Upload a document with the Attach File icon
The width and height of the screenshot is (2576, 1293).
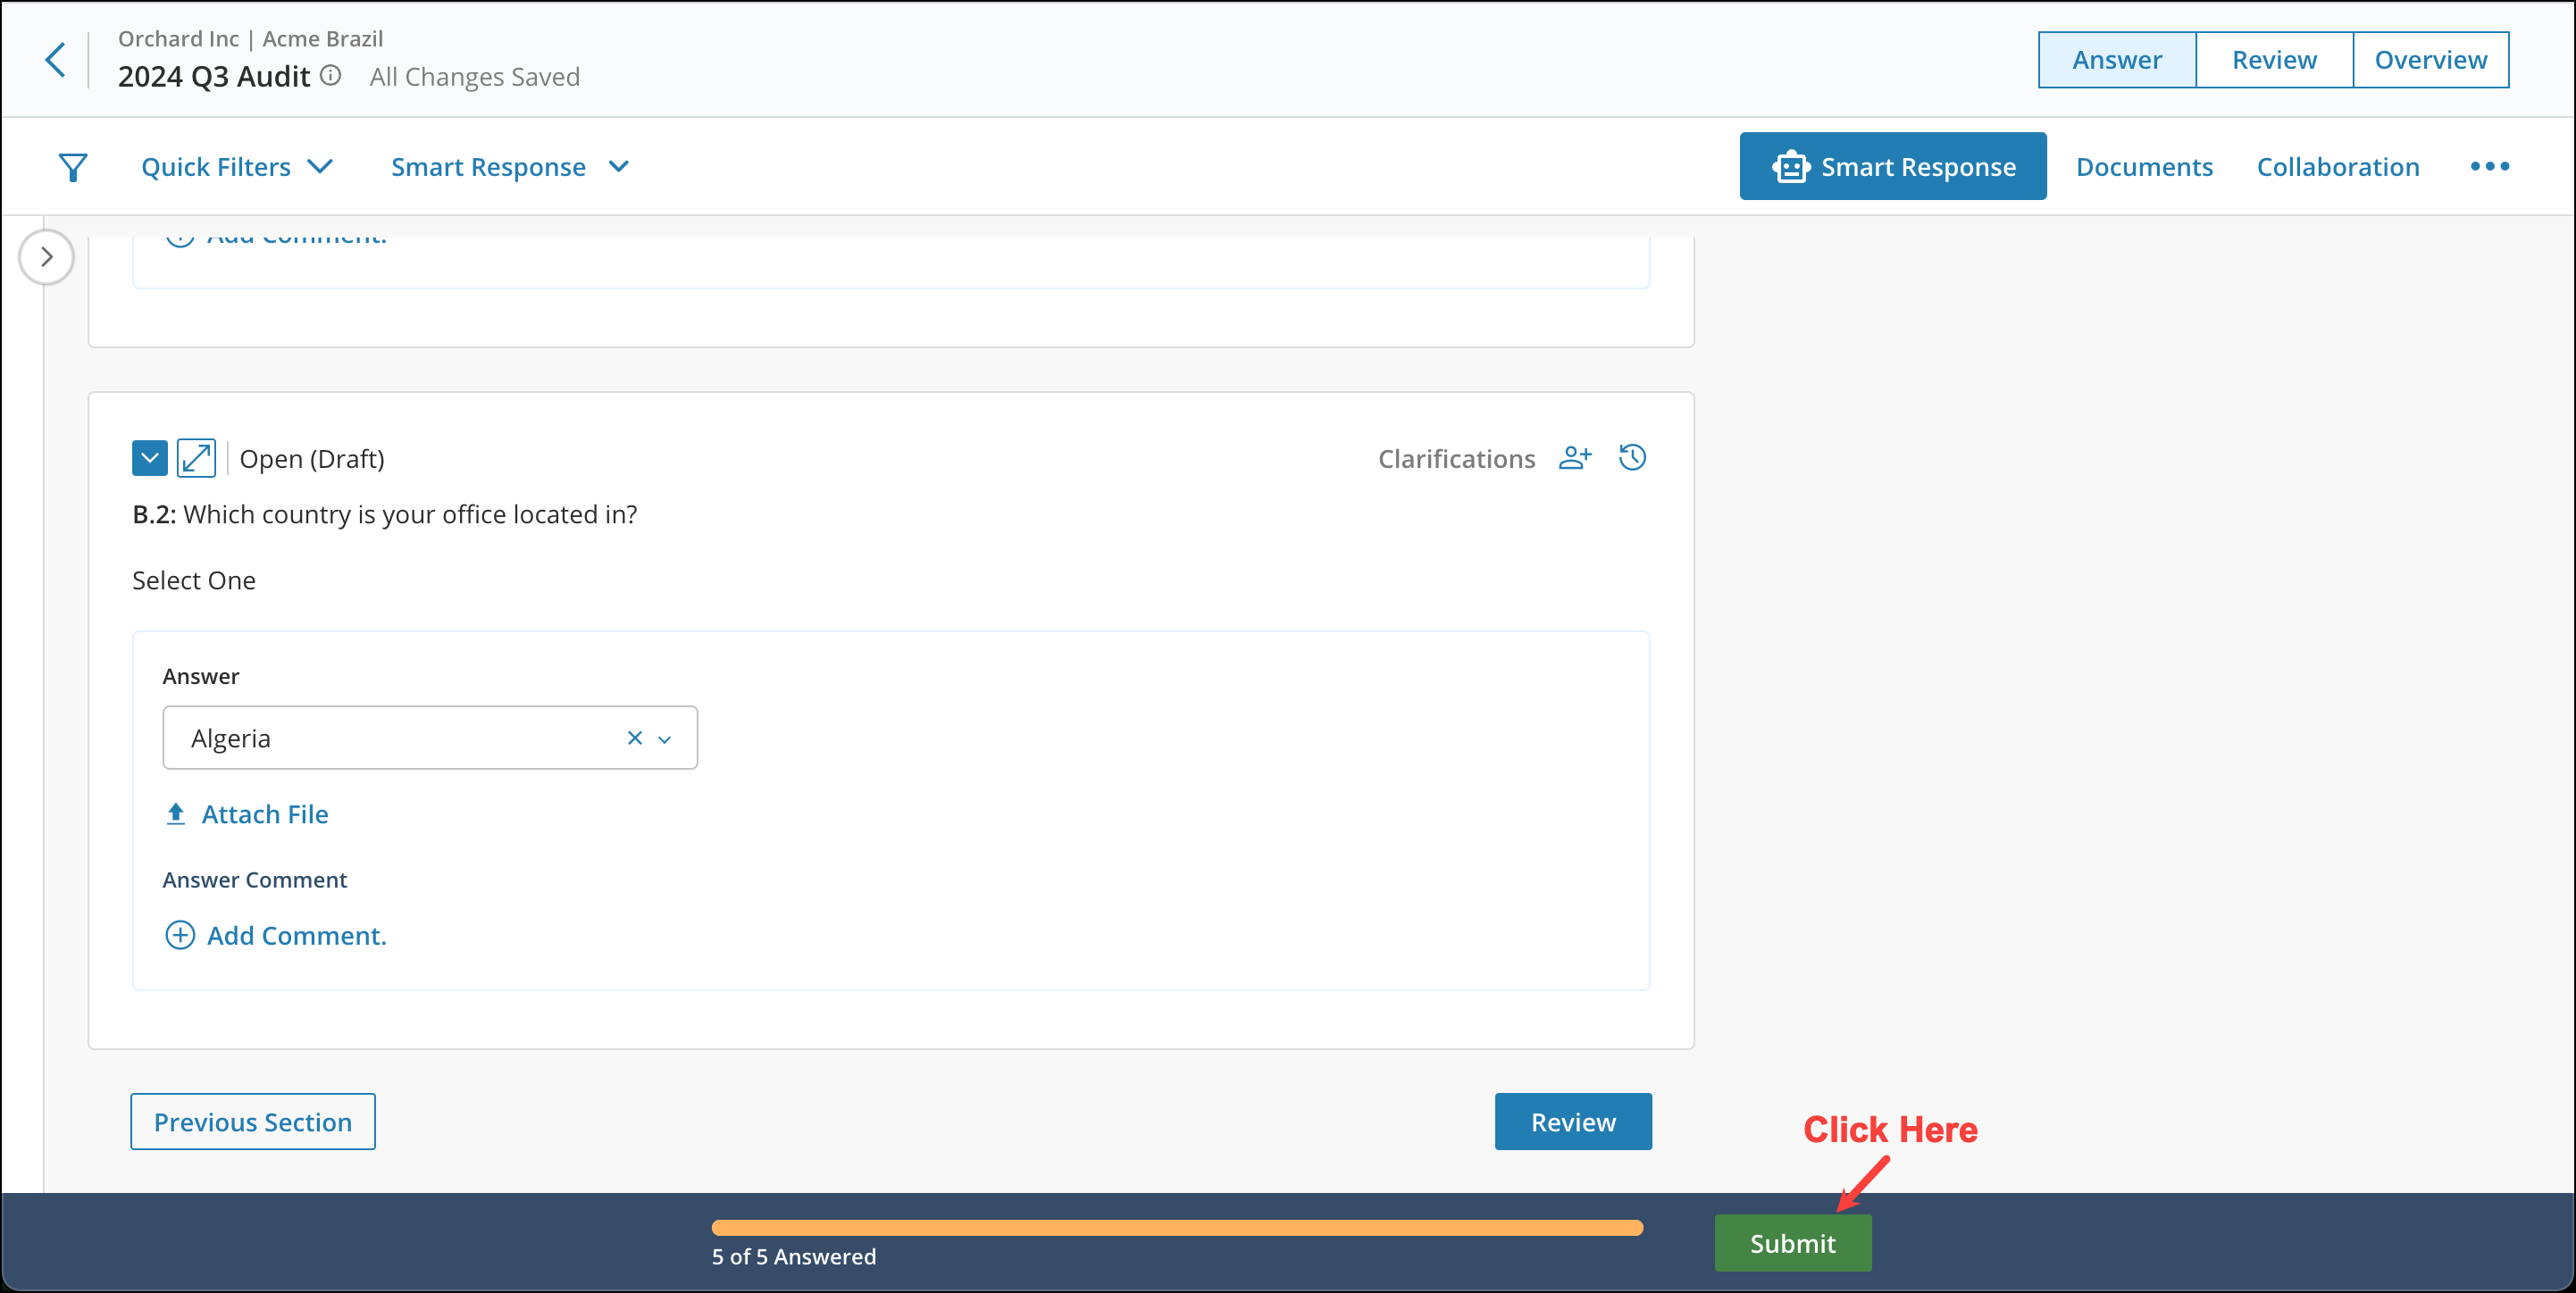(176, 813)
